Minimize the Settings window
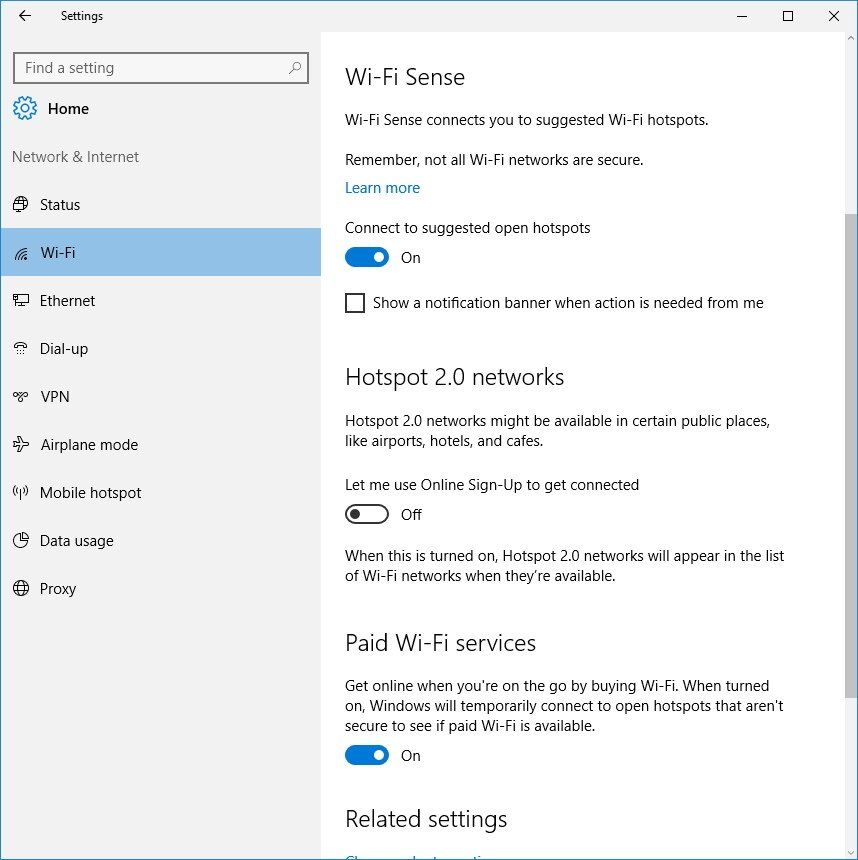 (x=742, y=16)
